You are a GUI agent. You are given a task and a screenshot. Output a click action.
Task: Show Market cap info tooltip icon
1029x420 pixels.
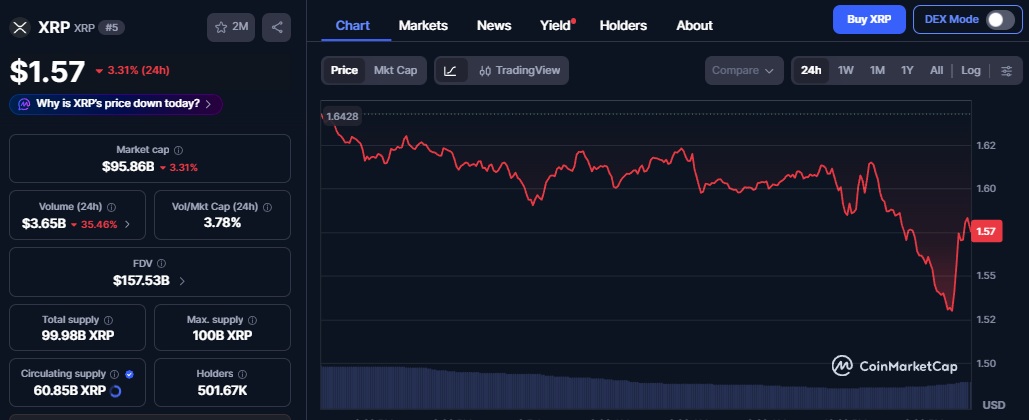pyautogui.click(x=178, y=150)
